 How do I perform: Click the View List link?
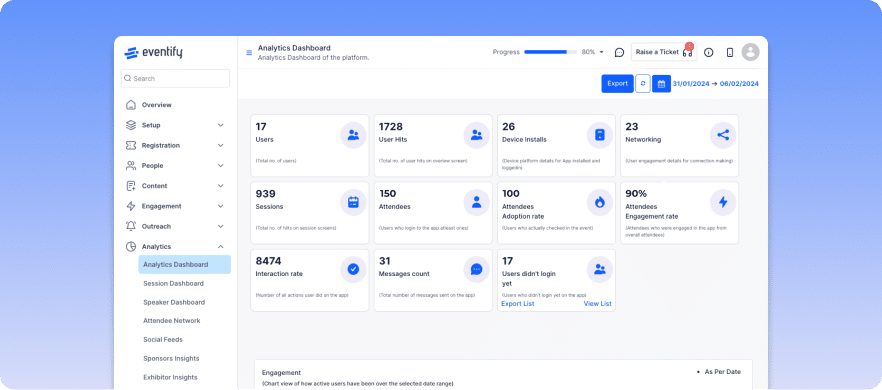597,304
